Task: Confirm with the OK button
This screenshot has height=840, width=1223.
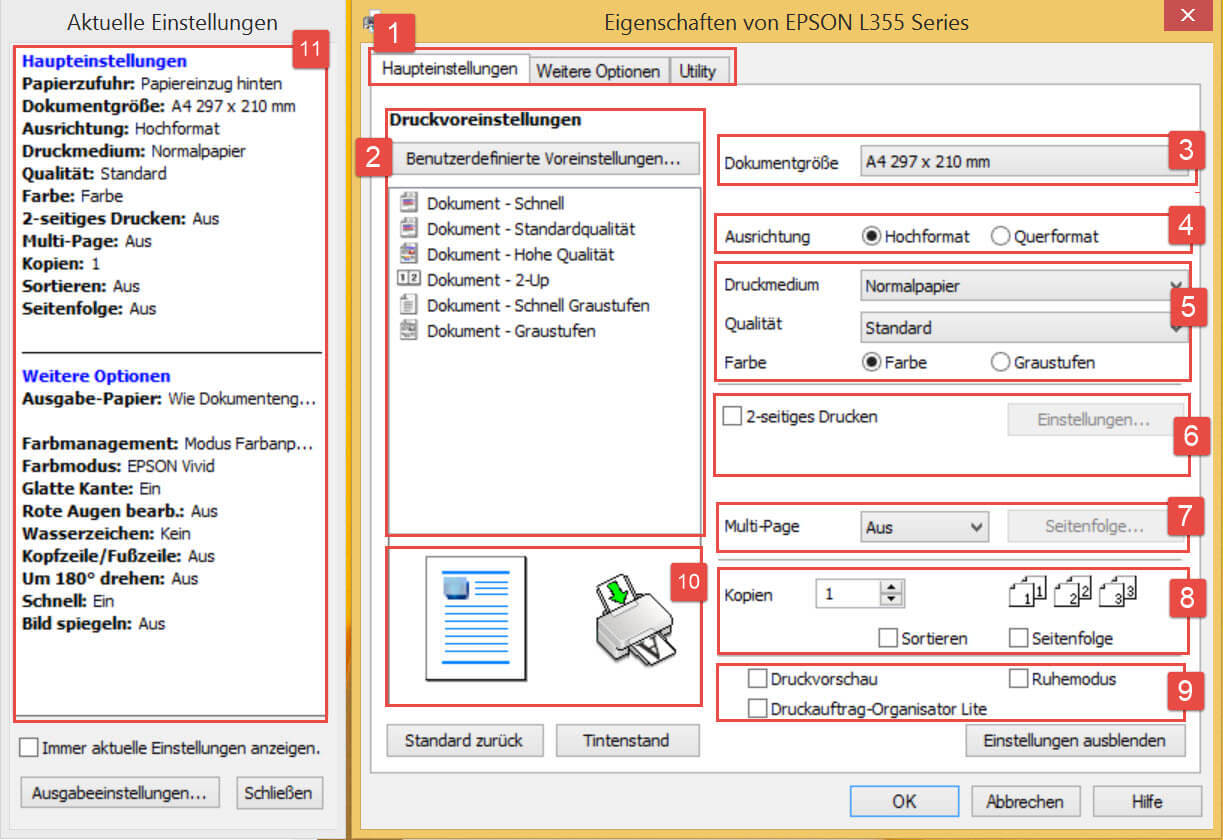Action: click(904, 801)
